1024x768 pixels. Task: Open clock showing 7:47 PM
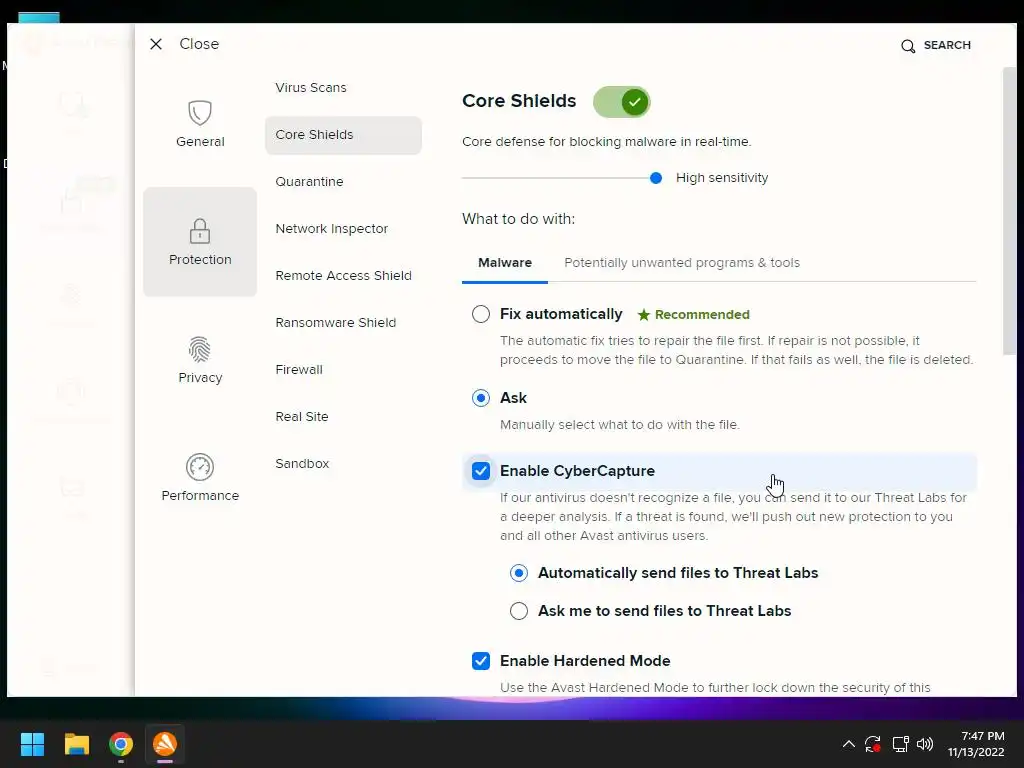click(x=976, y=744)
